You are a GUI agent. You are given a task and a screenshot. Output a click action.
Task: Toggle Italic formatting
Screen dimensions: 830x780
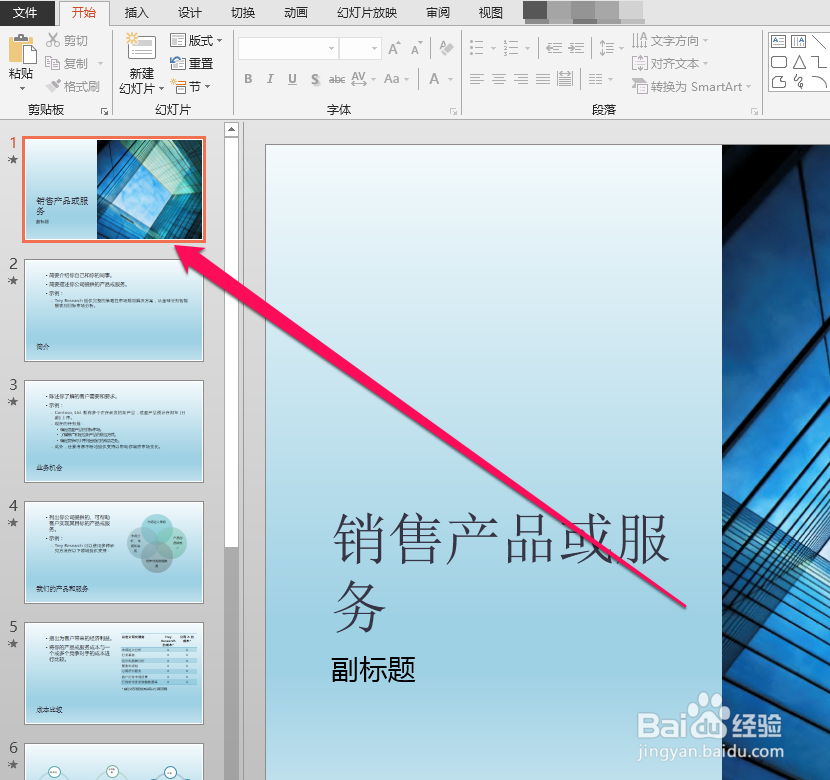pyautogui.click(x=270, y=79)
